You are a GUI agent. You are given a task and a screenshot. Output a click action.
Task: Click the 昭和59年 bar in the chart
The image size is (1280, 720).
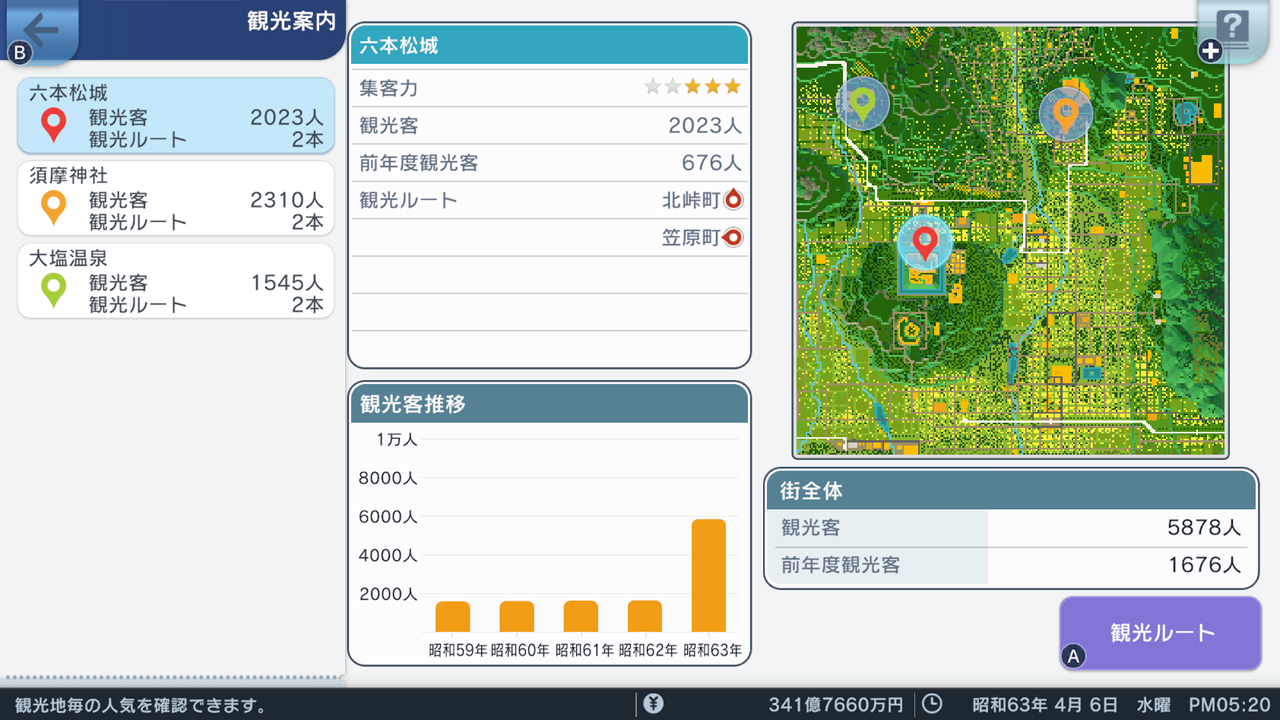(453, 616)
